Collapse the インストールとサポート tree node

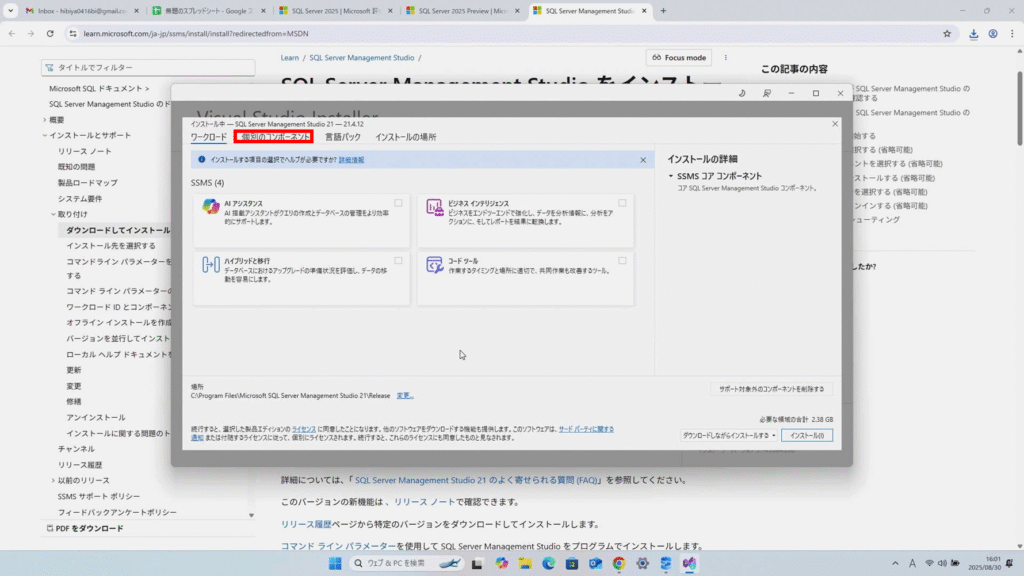(44, 136)
